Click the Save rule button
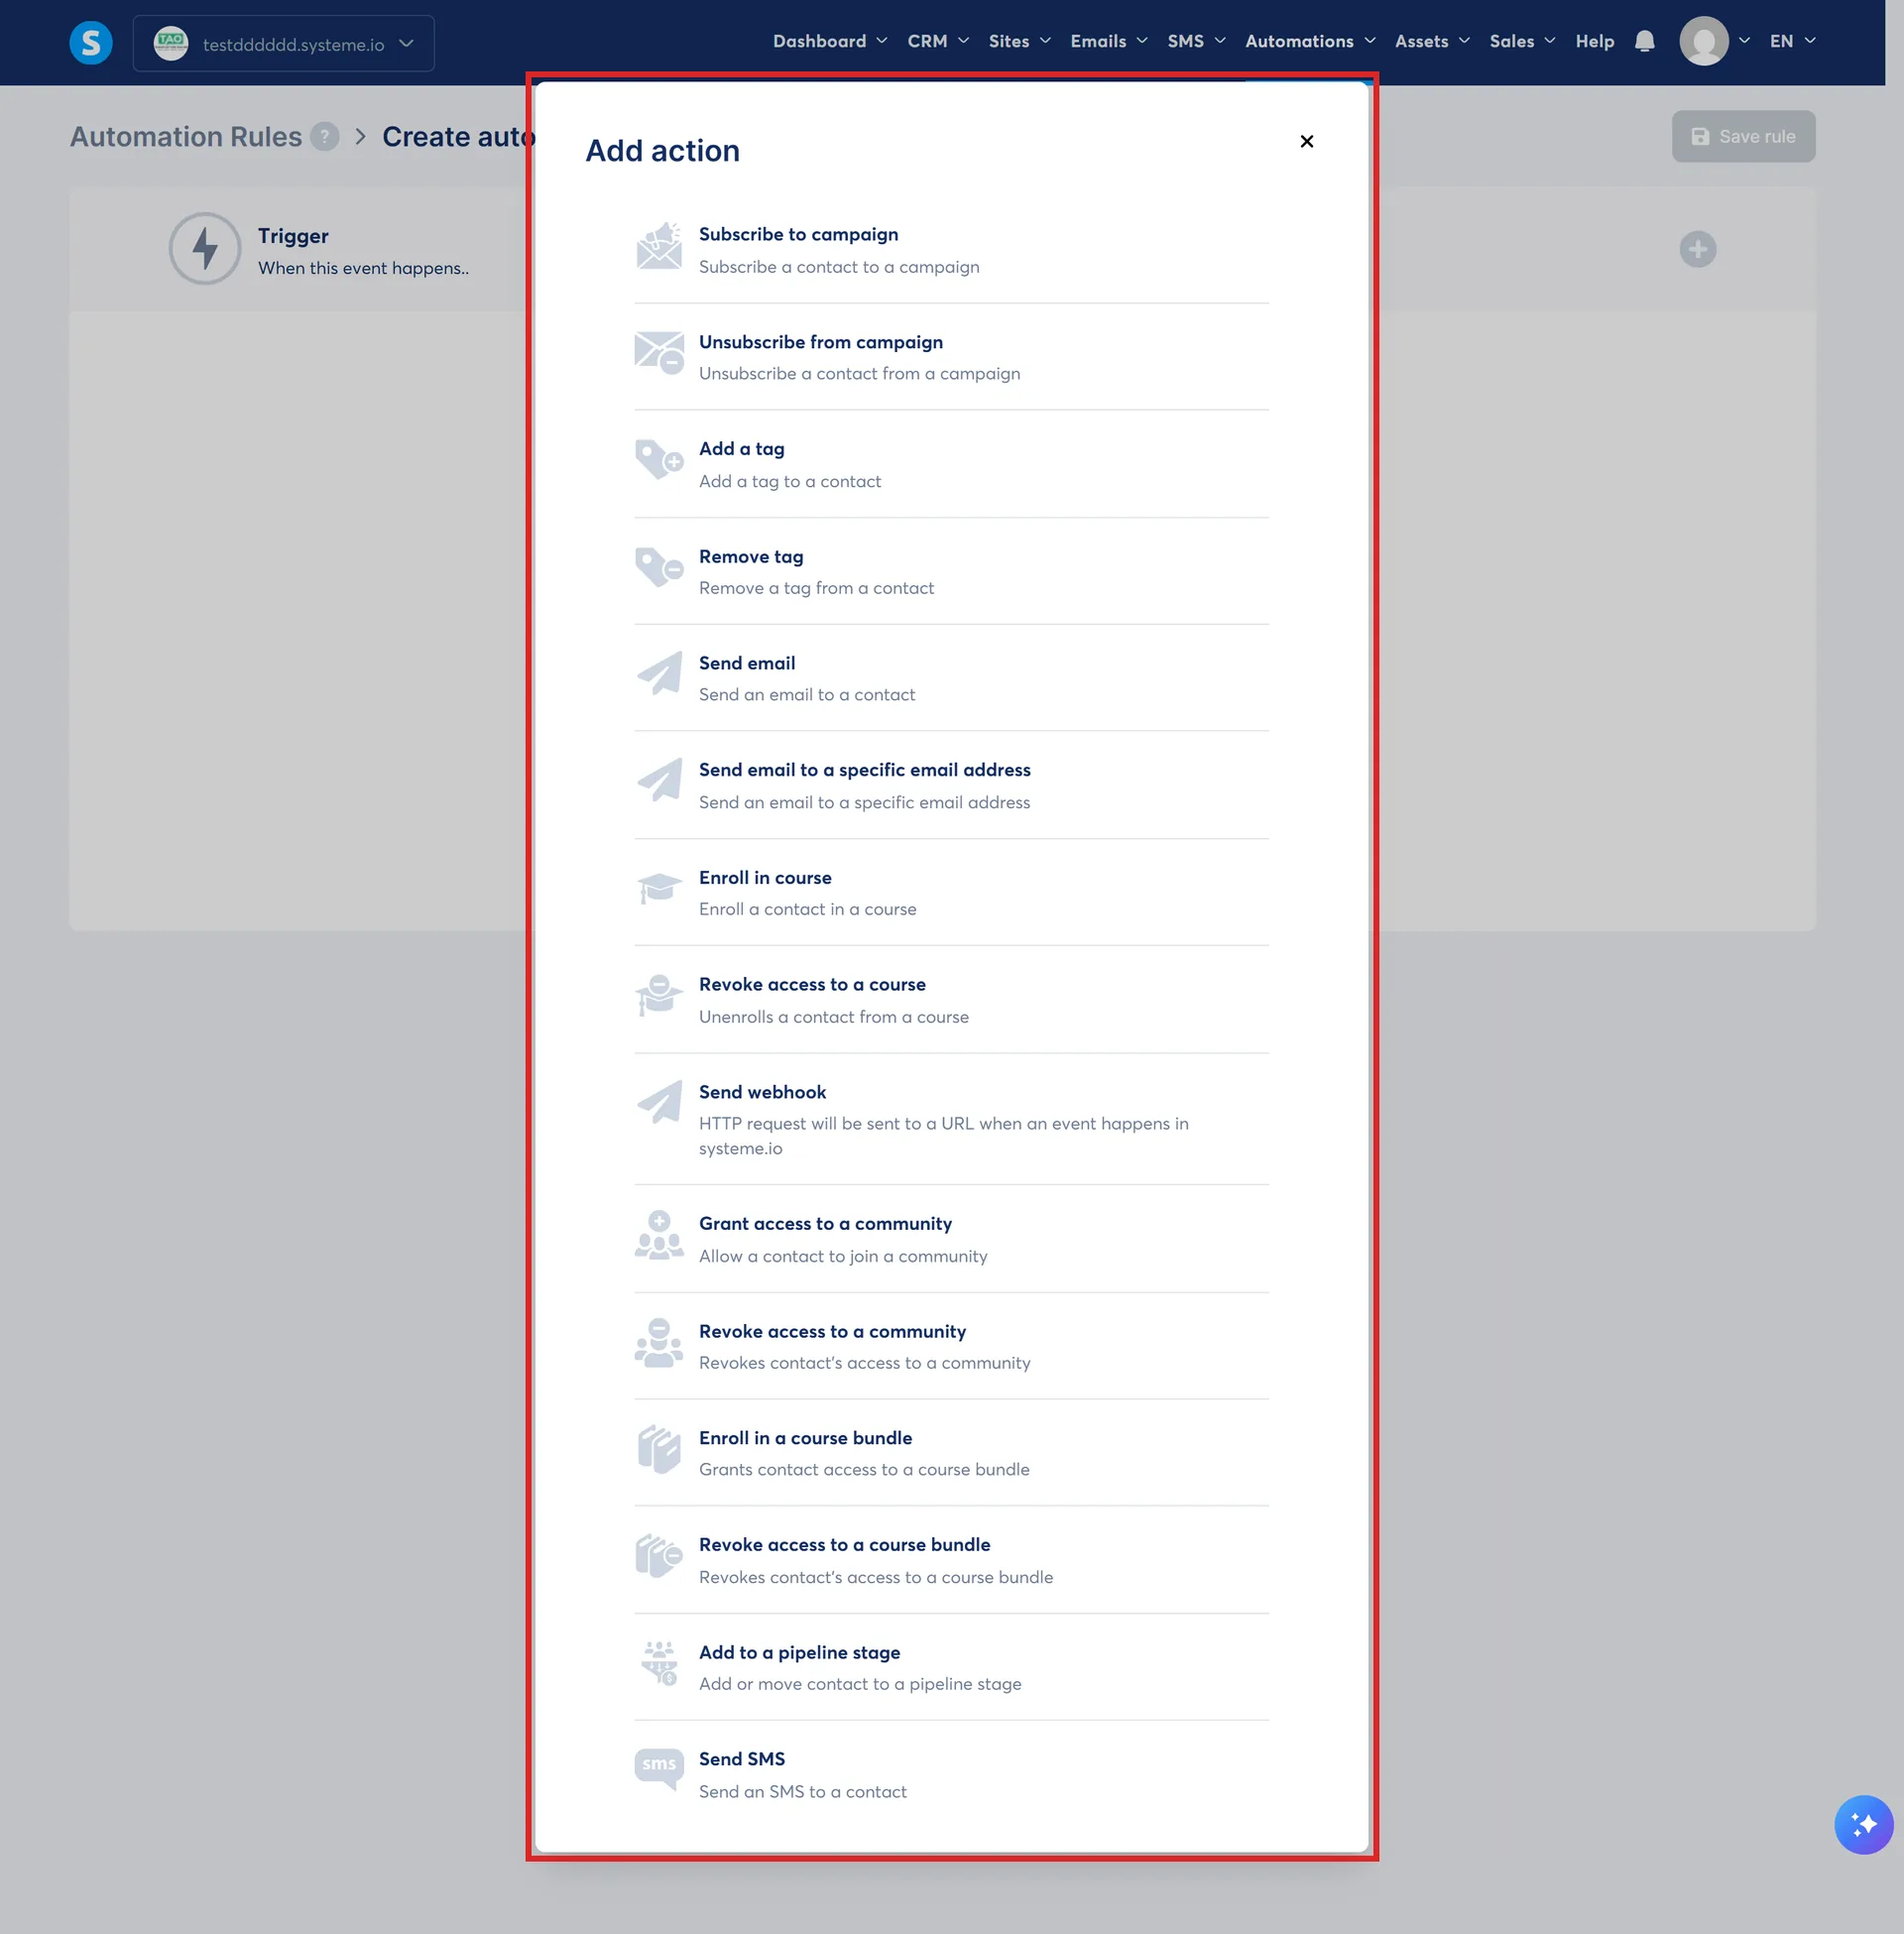 point(1743,136)
